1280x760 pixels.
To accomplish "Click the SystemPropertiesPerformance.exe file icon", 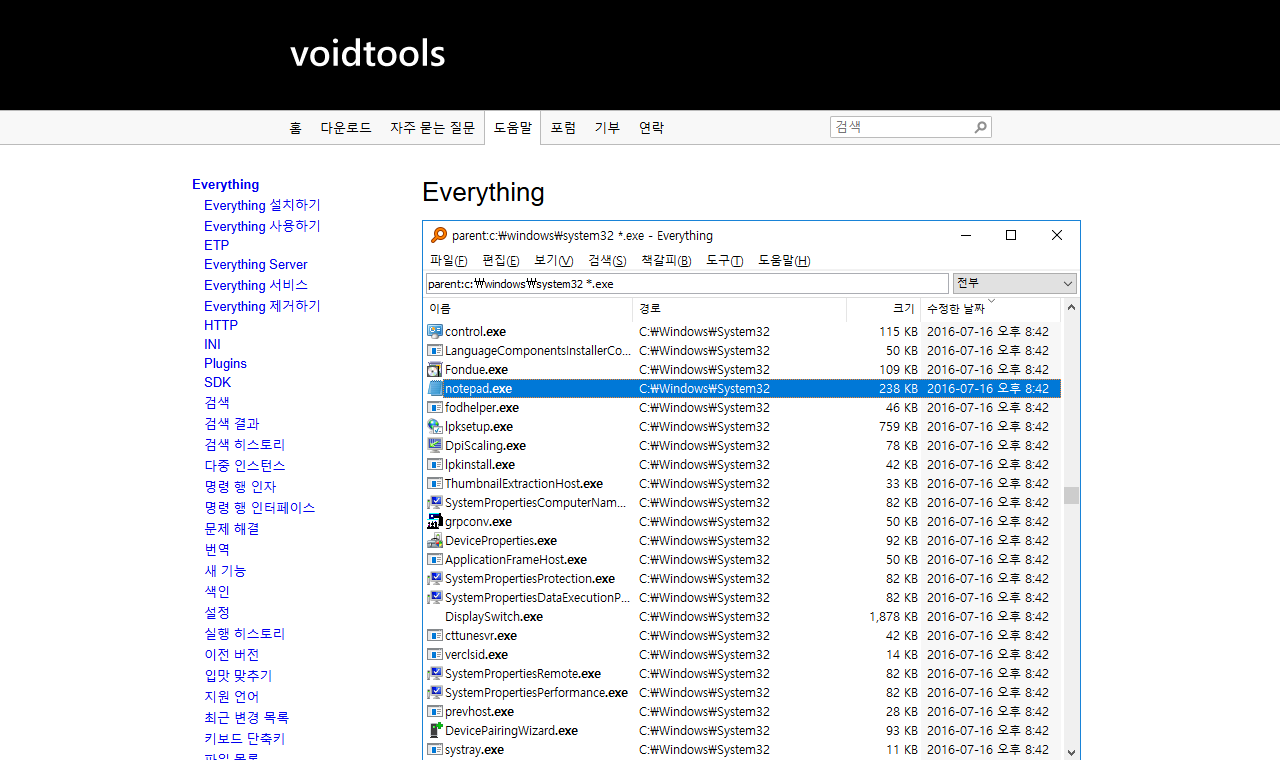I will click(x=435, y=692).
